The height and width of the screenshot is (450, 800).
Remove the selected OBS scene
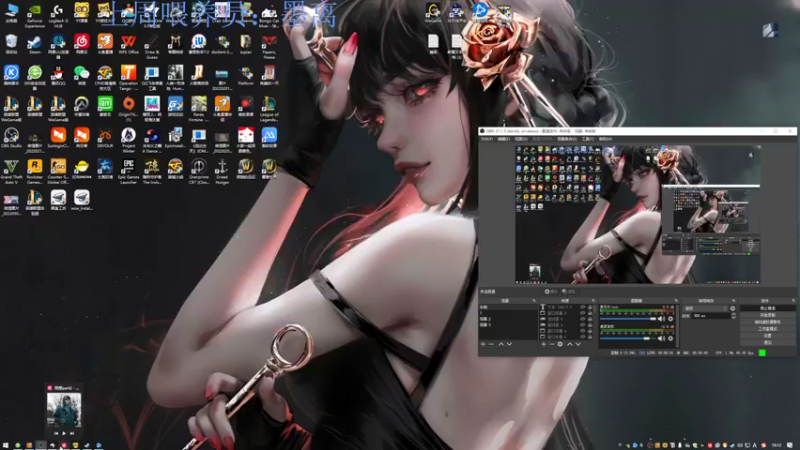491,344
